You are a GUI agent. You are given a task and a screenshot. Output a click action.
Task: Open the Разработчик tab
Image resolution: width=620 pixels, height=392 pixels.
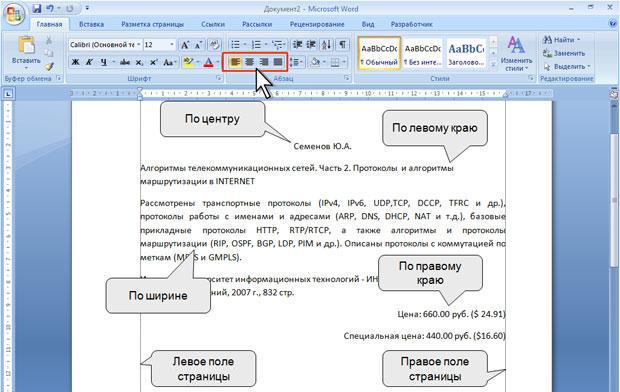coord(412,24)
